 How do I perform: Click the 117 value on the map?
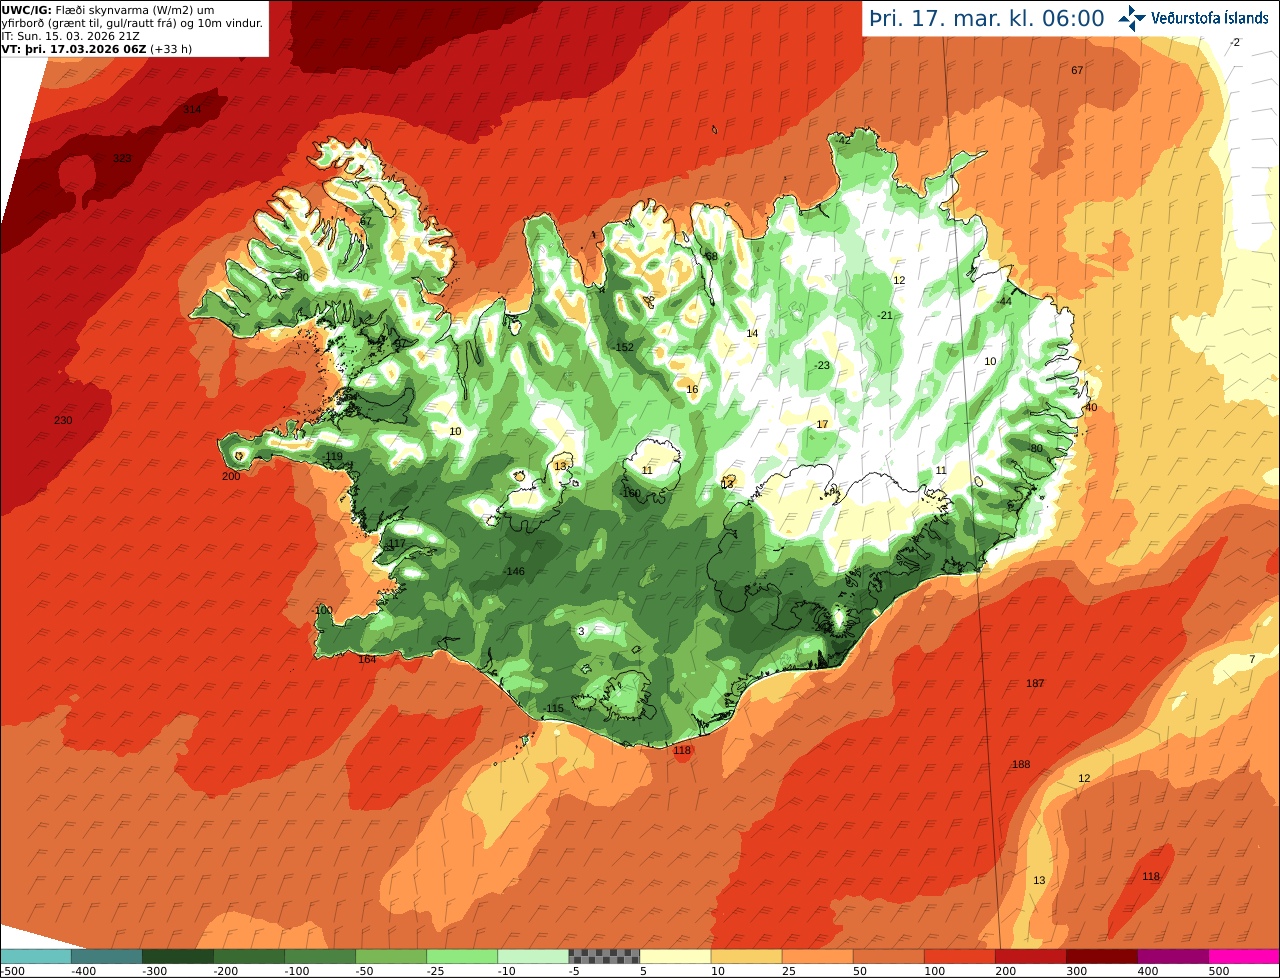click(396, 543)
